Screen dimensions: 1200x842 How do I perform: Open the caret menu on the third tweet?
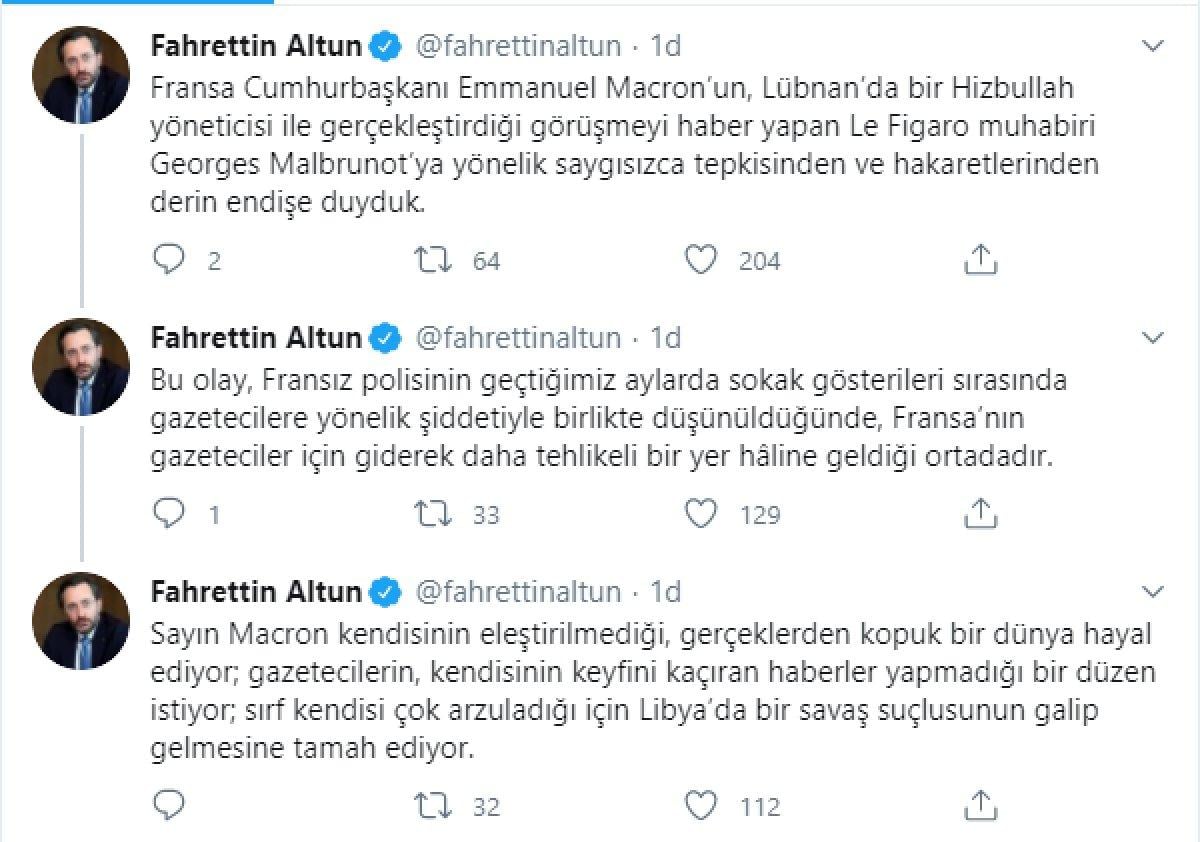[x=1155, y=591]
